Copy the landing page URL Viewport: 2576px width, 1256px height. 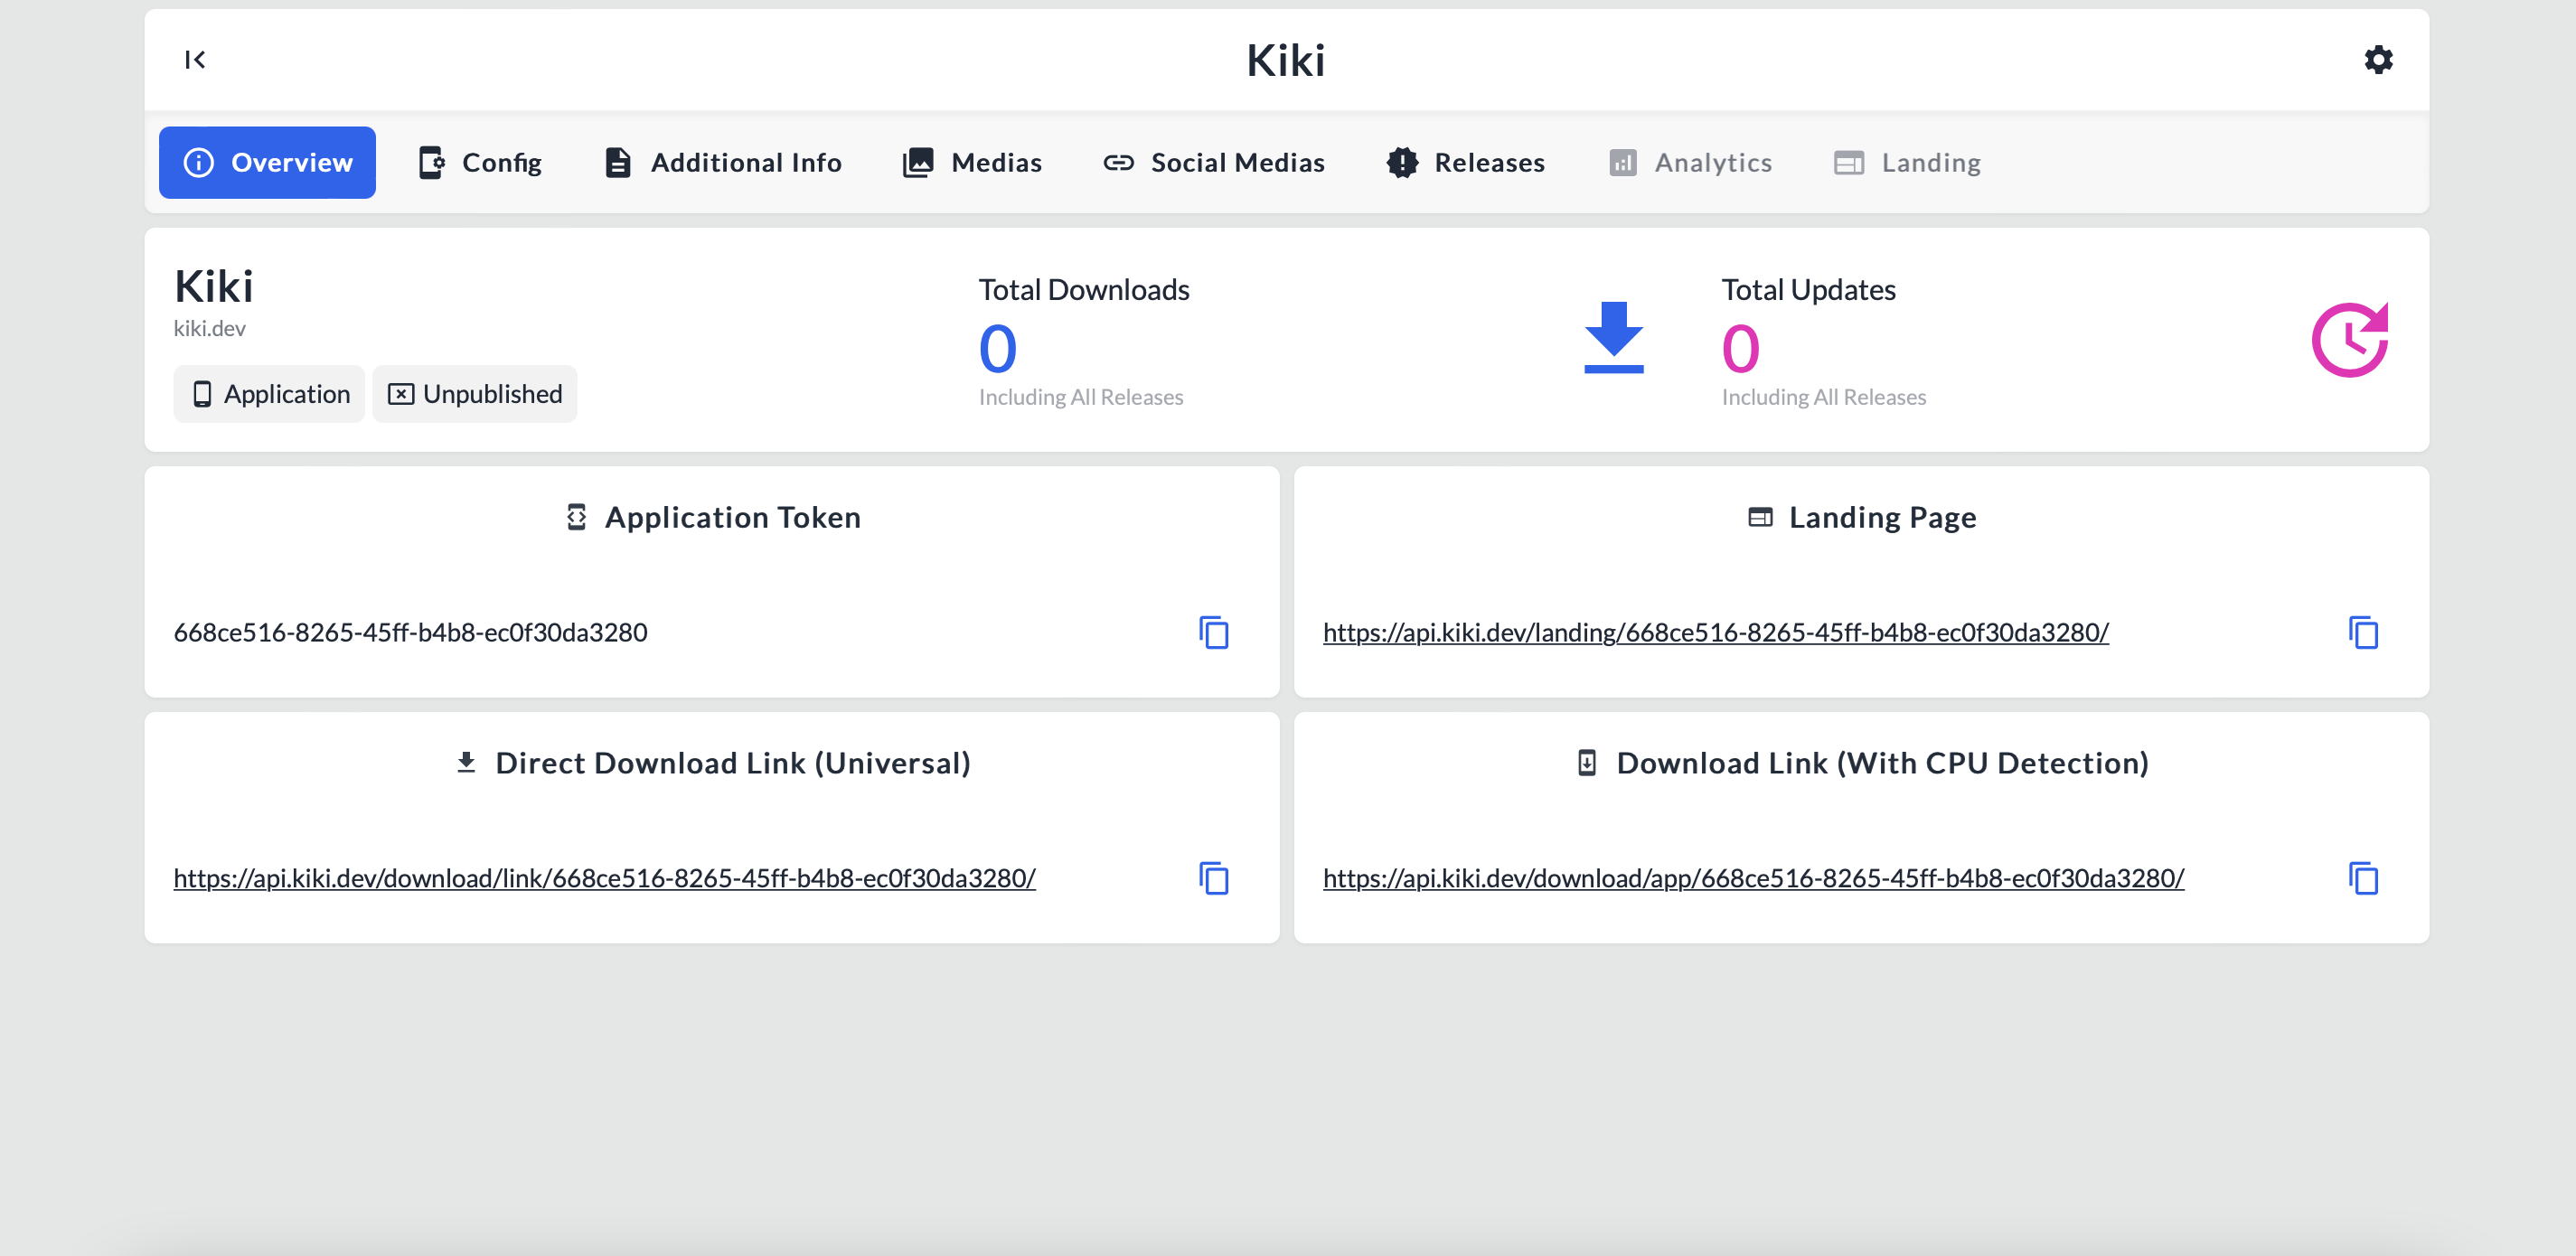tap(2363, 633)
